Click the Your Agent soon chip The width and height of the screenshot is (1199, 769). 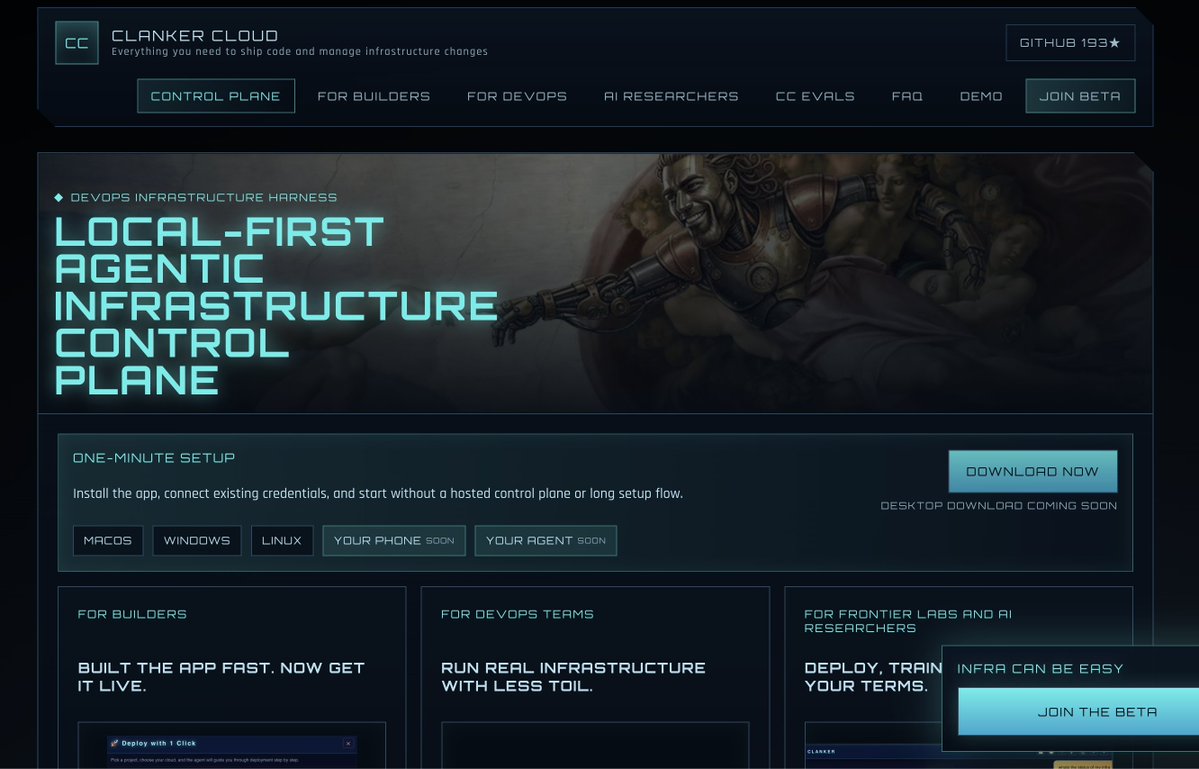(545, 540)
